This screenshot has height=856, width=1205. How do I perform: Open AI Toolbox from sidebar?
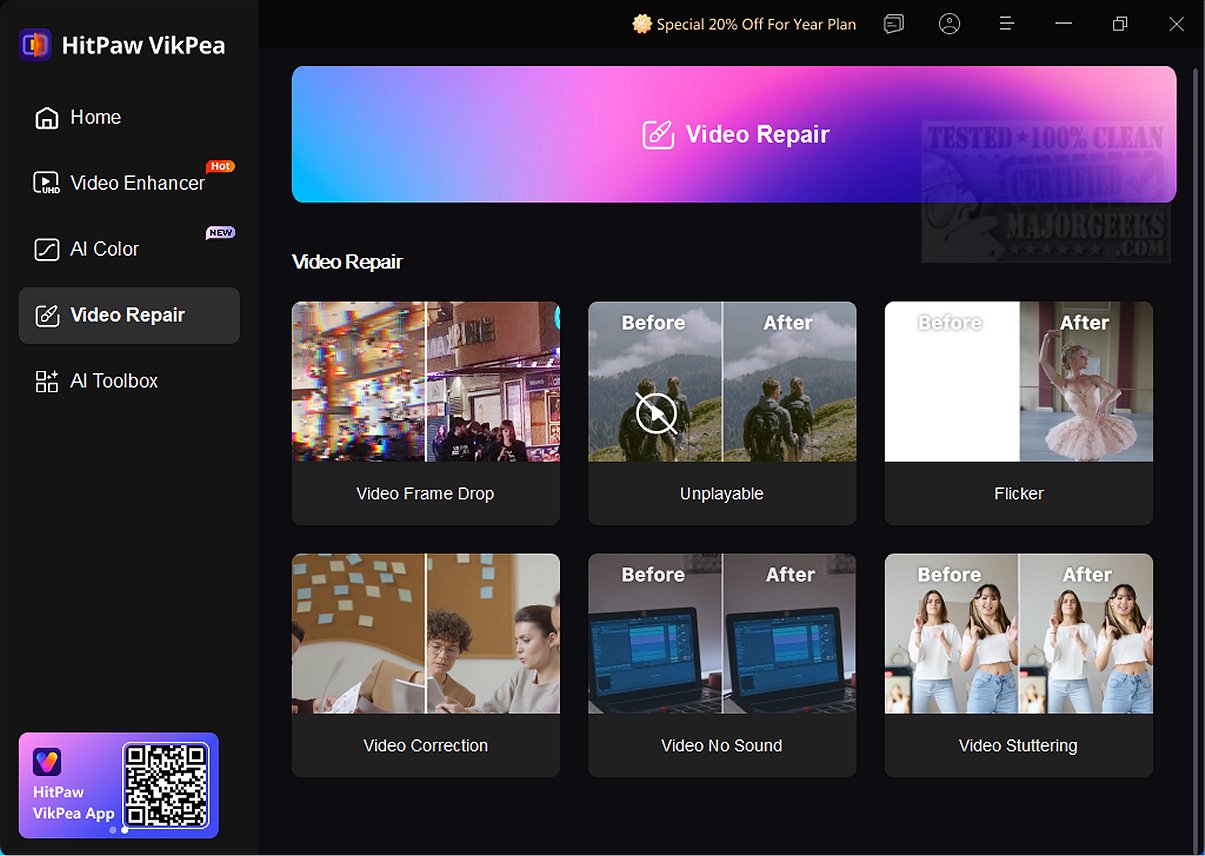pyautogui.click(x=129, y=381)
